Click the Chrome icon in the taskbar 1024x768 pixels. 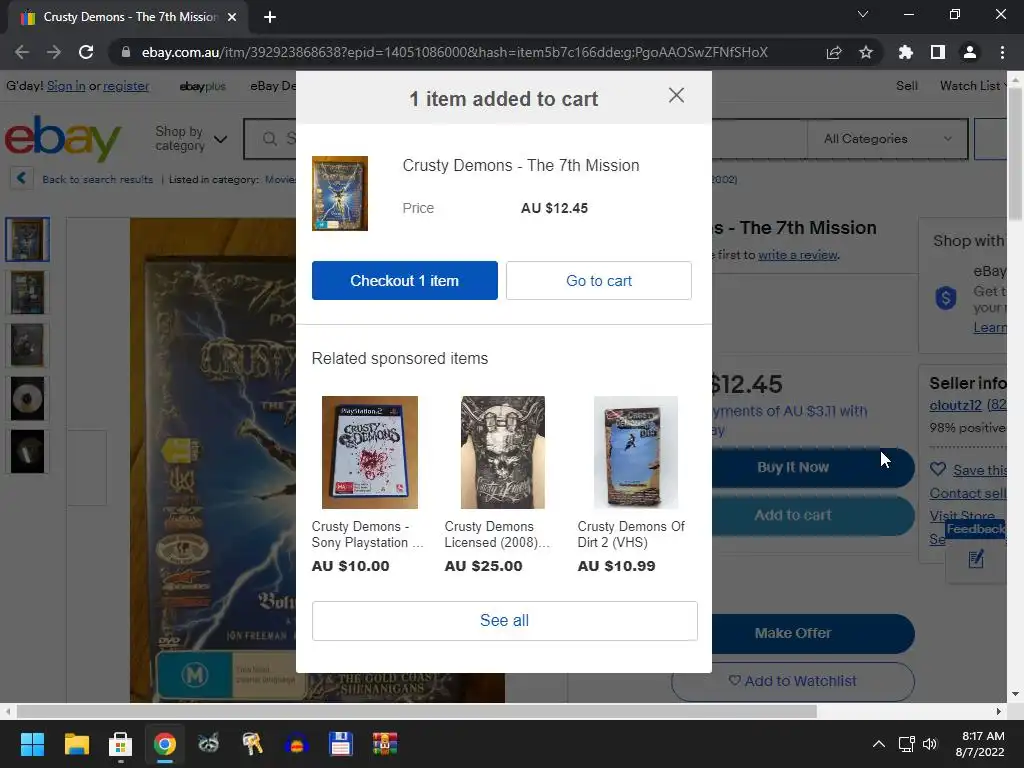coord(165,744)
